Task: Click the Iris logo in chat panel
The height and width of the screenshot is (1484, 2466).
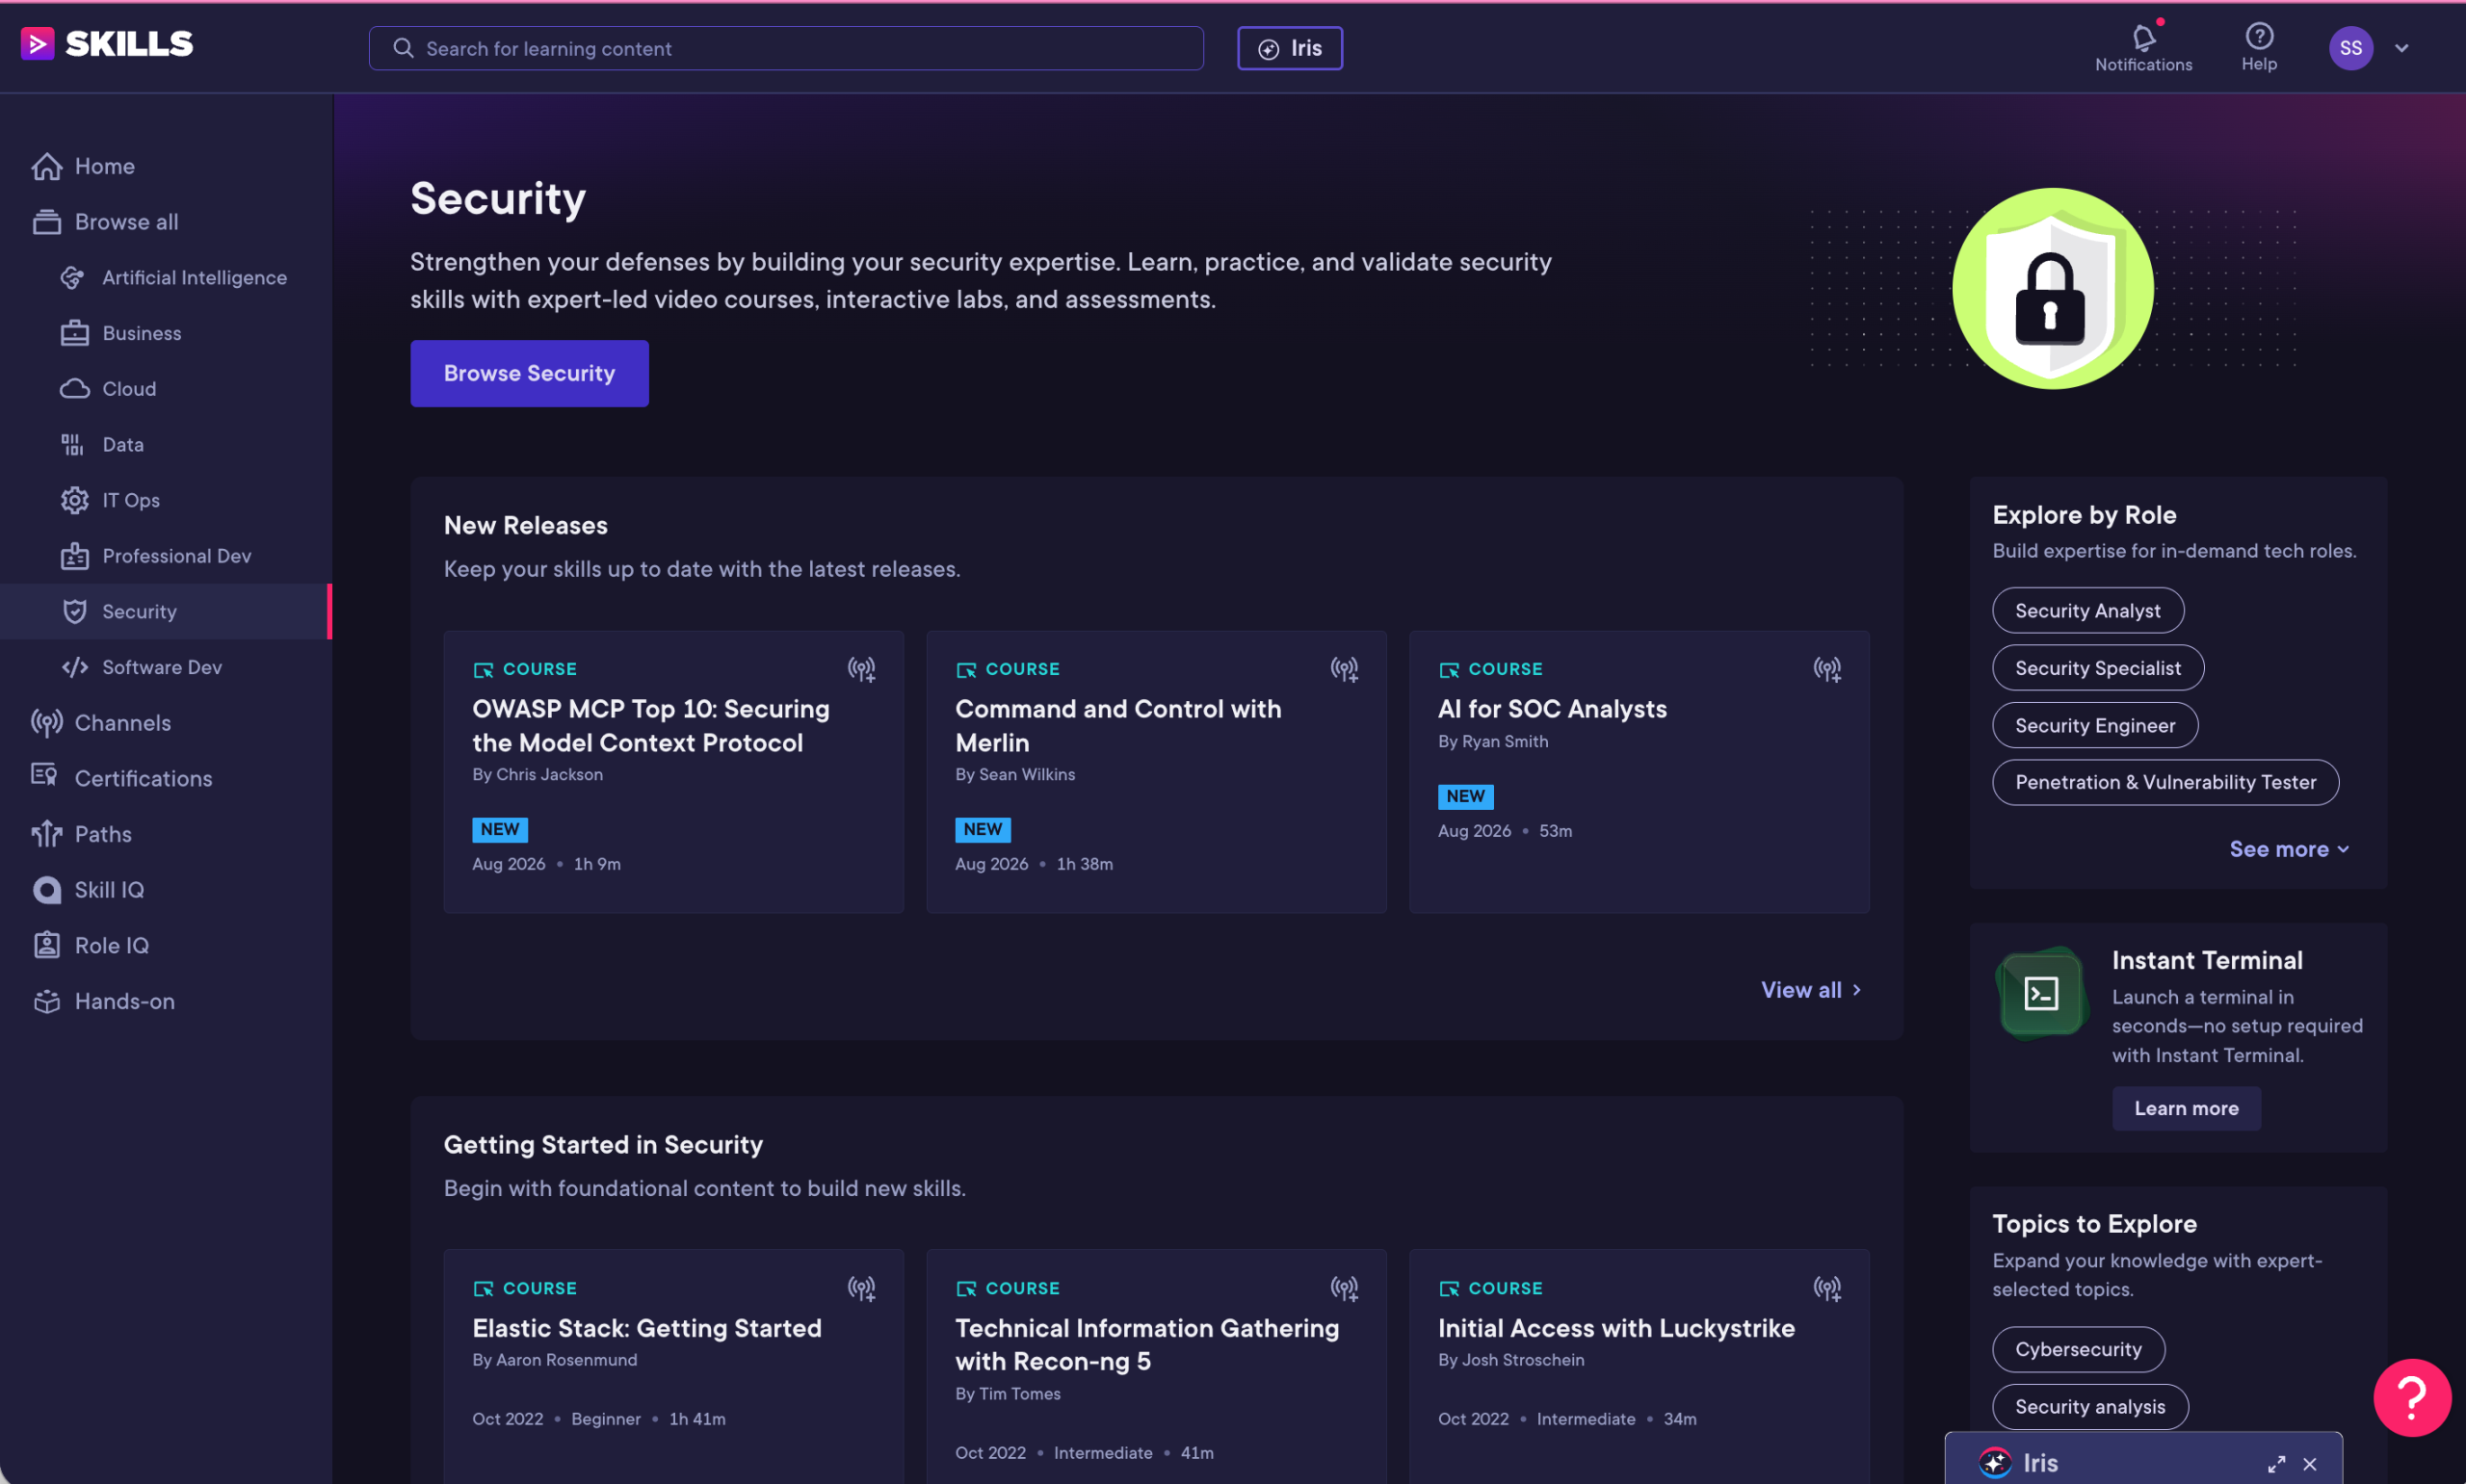Action: tap(1994, 1463)
